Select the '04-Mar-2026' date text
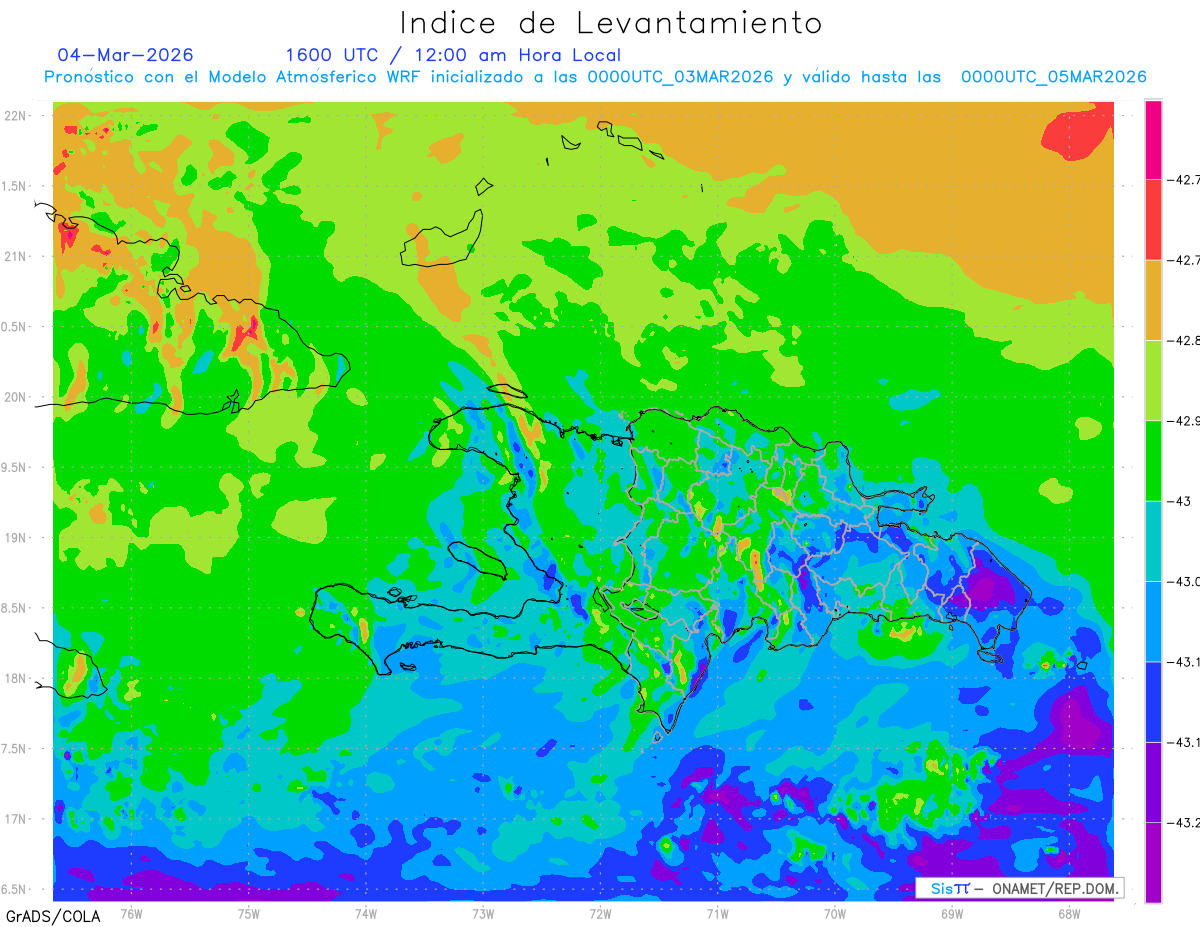This screenshot has width=1200, height=927. click(126, 55)
